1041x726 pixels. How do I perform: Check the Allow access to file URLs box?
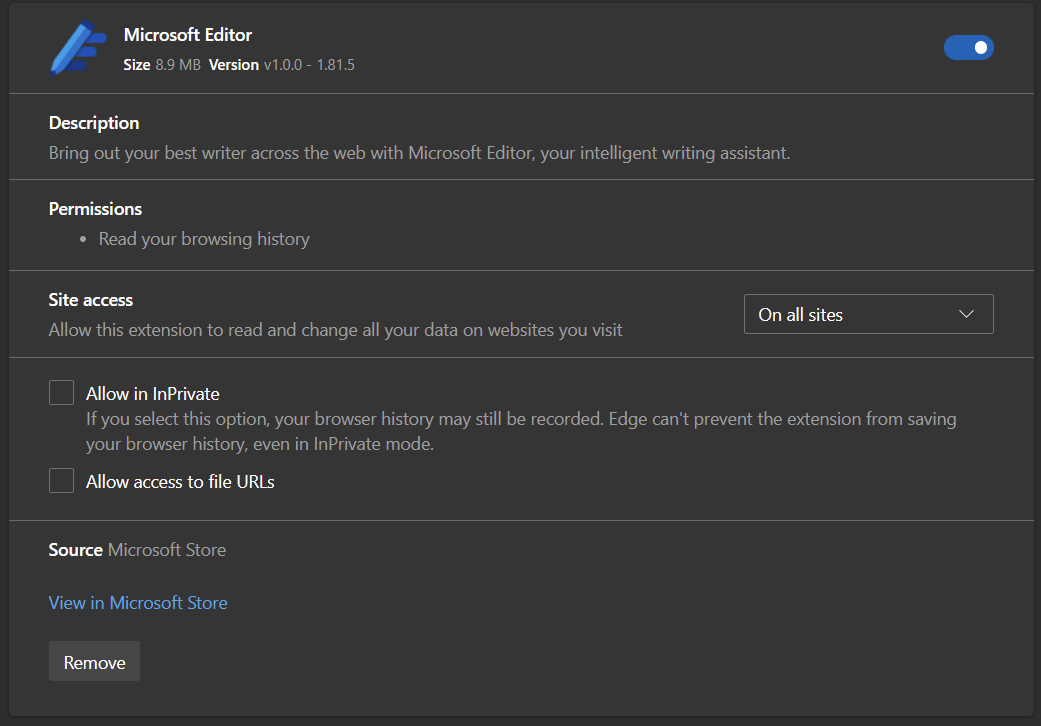(x=61, y=481)
